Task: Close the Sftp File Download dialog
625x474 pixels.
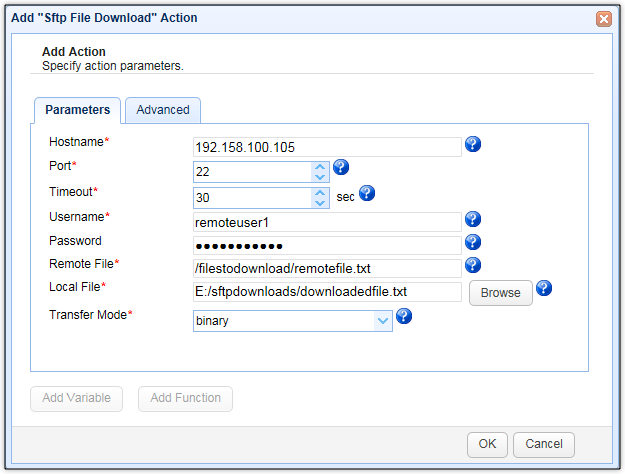Action: pos(603,18)
